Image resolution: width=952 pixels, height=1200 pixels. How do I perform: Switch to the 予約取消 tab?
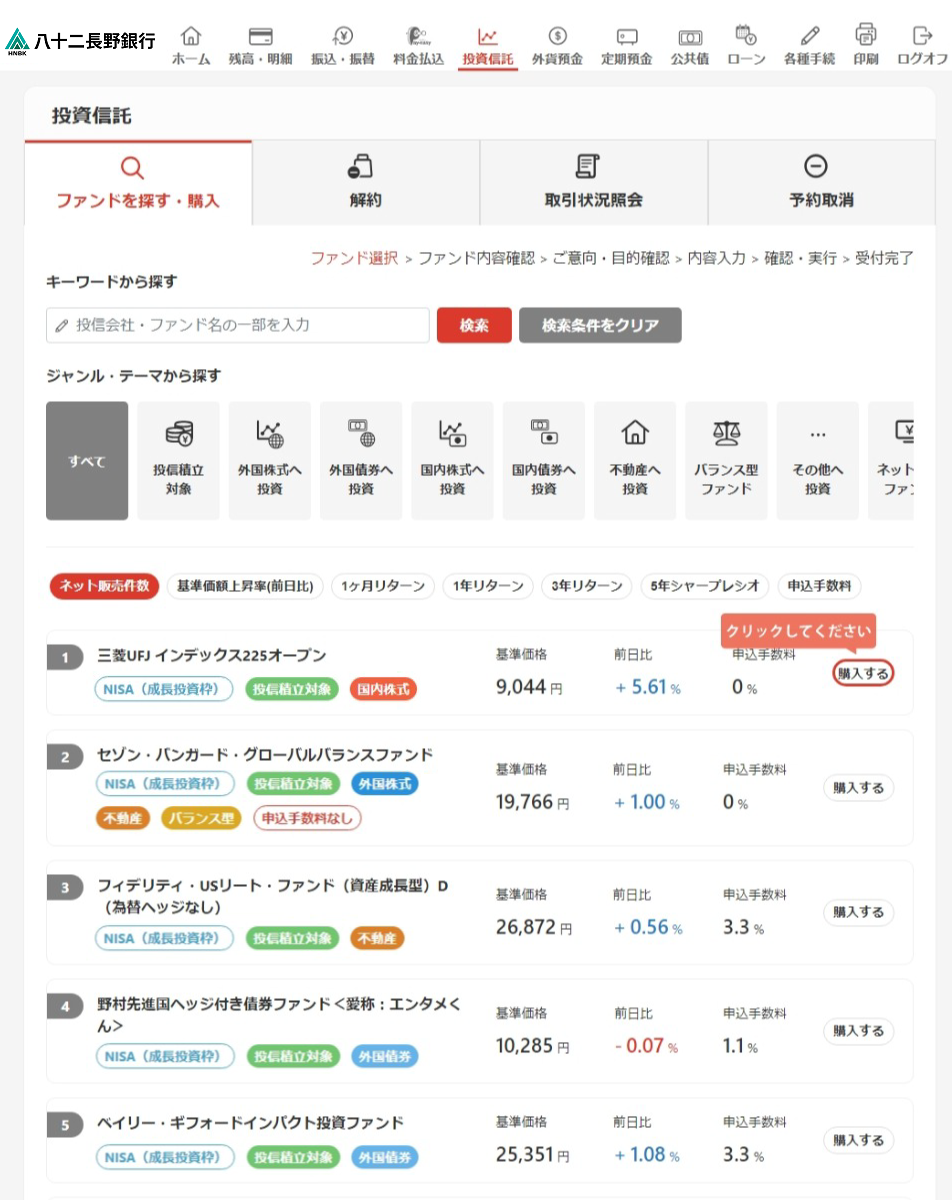[821, 182]
